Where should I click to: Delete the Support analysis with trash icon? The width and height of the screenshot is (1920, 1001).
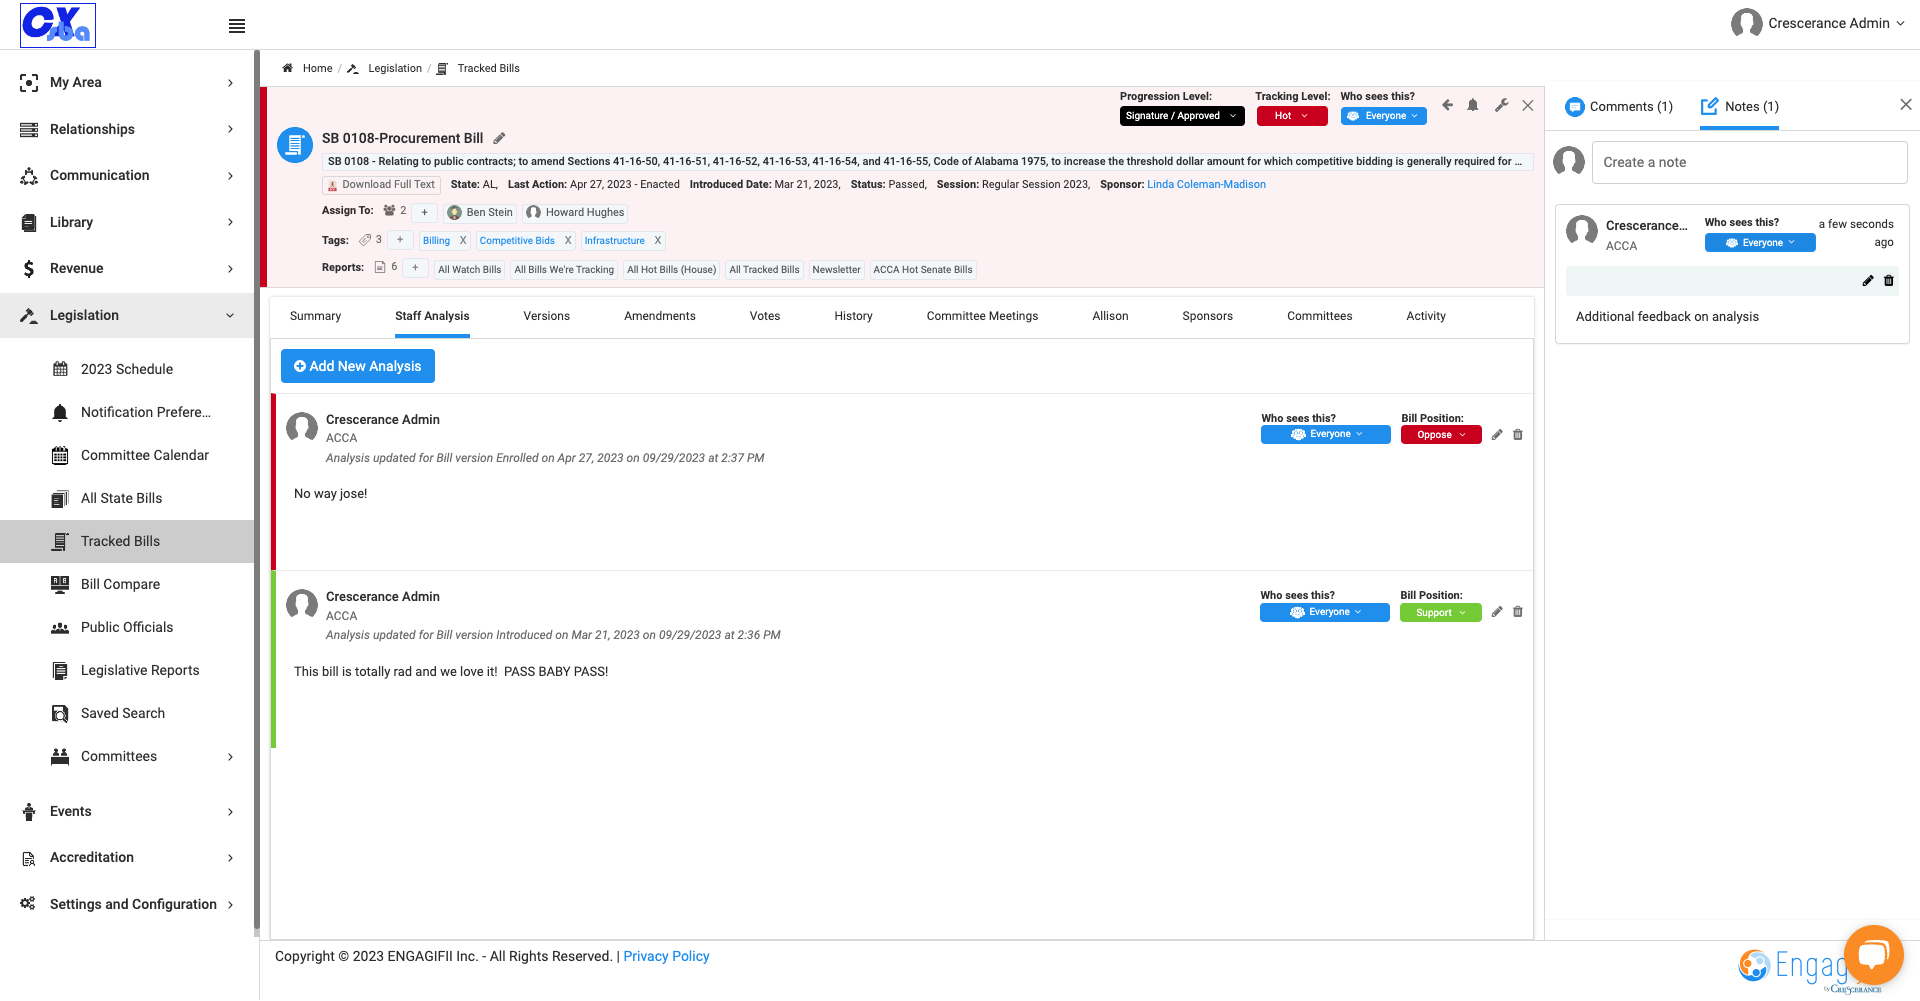(1518, 612)
